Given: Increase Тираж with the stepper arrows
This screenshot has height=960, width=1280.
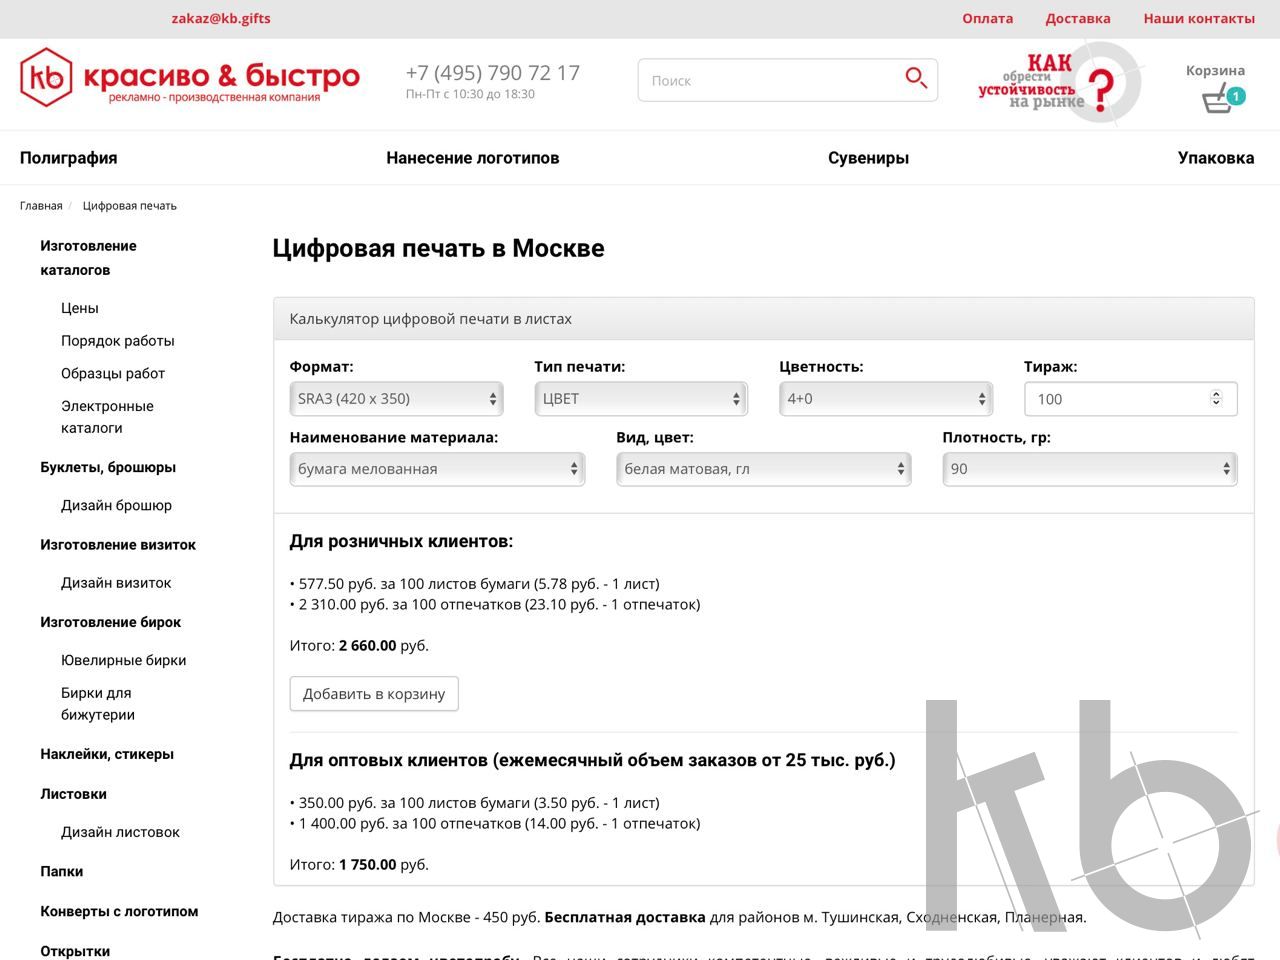Looking at the screenshot, I should [1214, 393].
